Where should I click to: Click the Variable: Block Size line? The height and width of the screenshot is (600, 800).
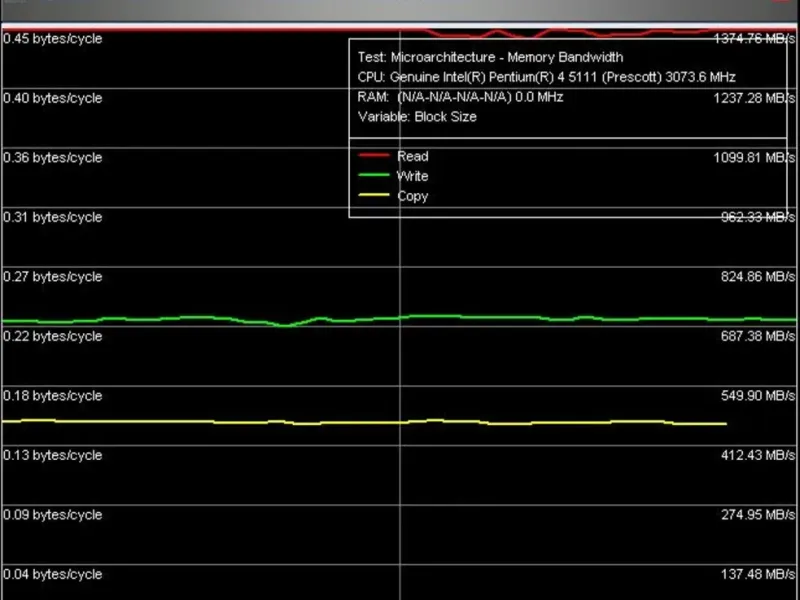417,117
